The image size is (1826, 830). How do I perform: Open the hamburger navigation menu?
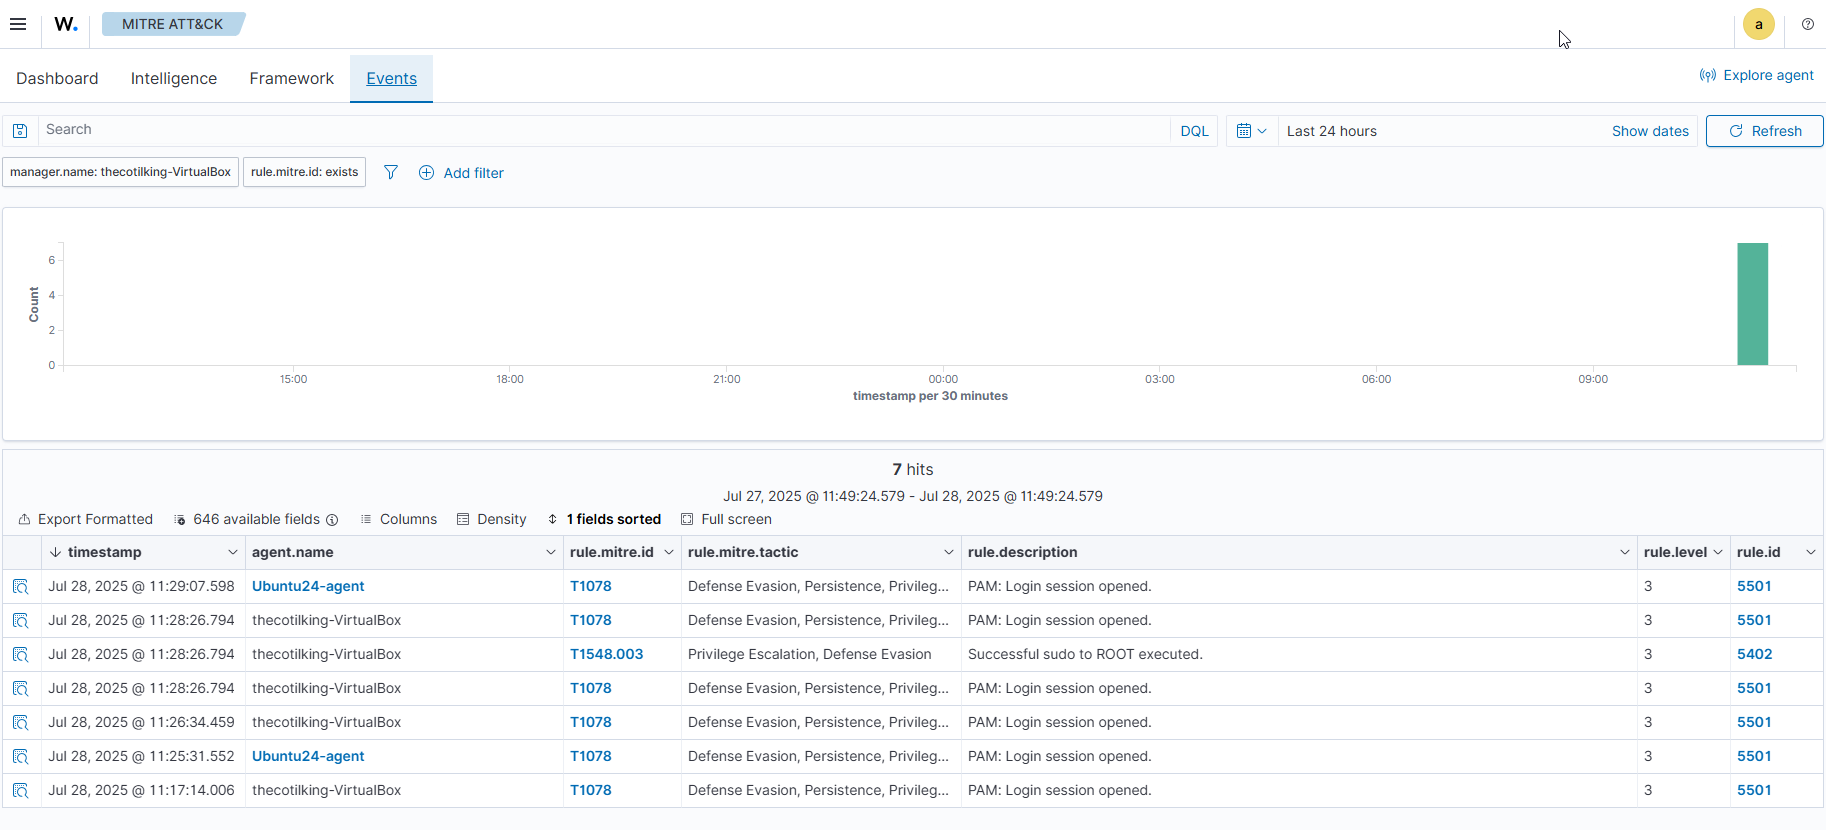click(18, 24)
